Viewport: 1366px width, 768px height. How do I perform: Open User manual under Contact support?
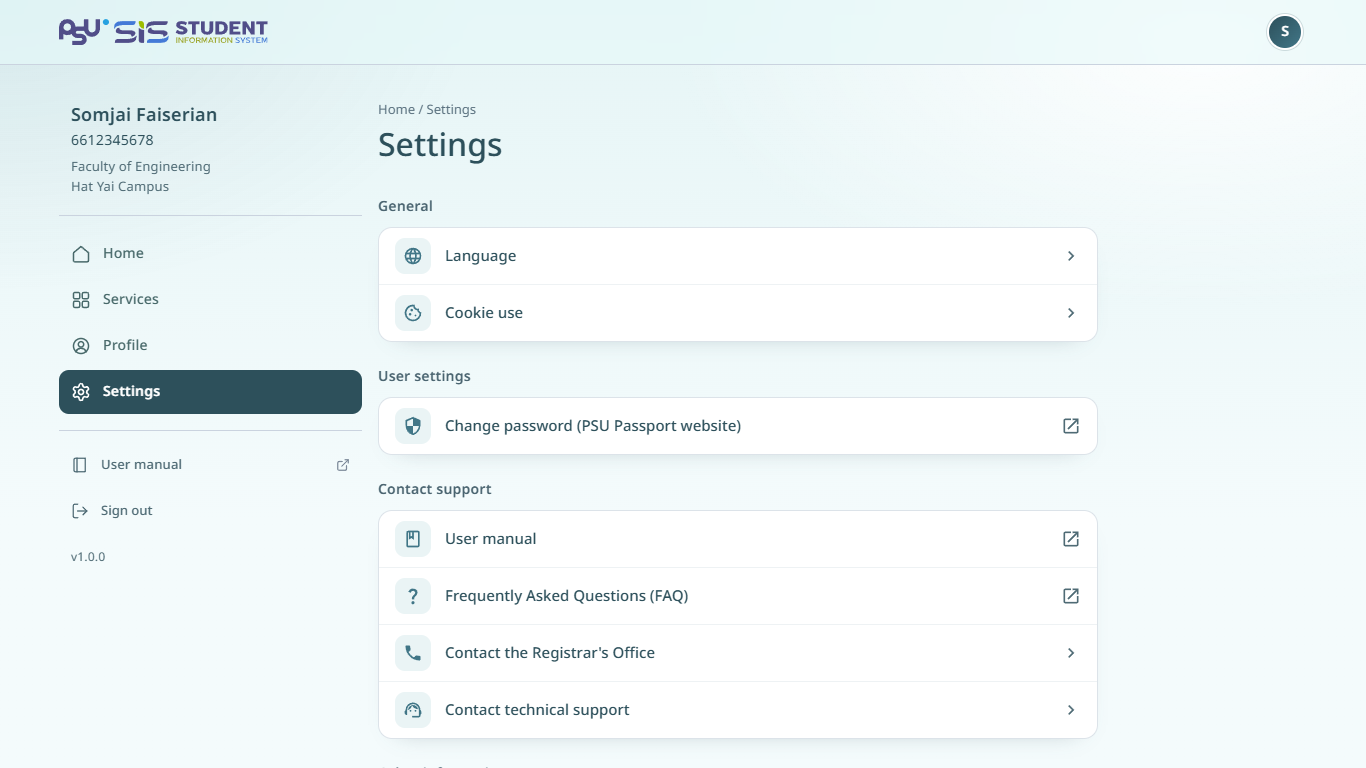(x=738, y=539)
